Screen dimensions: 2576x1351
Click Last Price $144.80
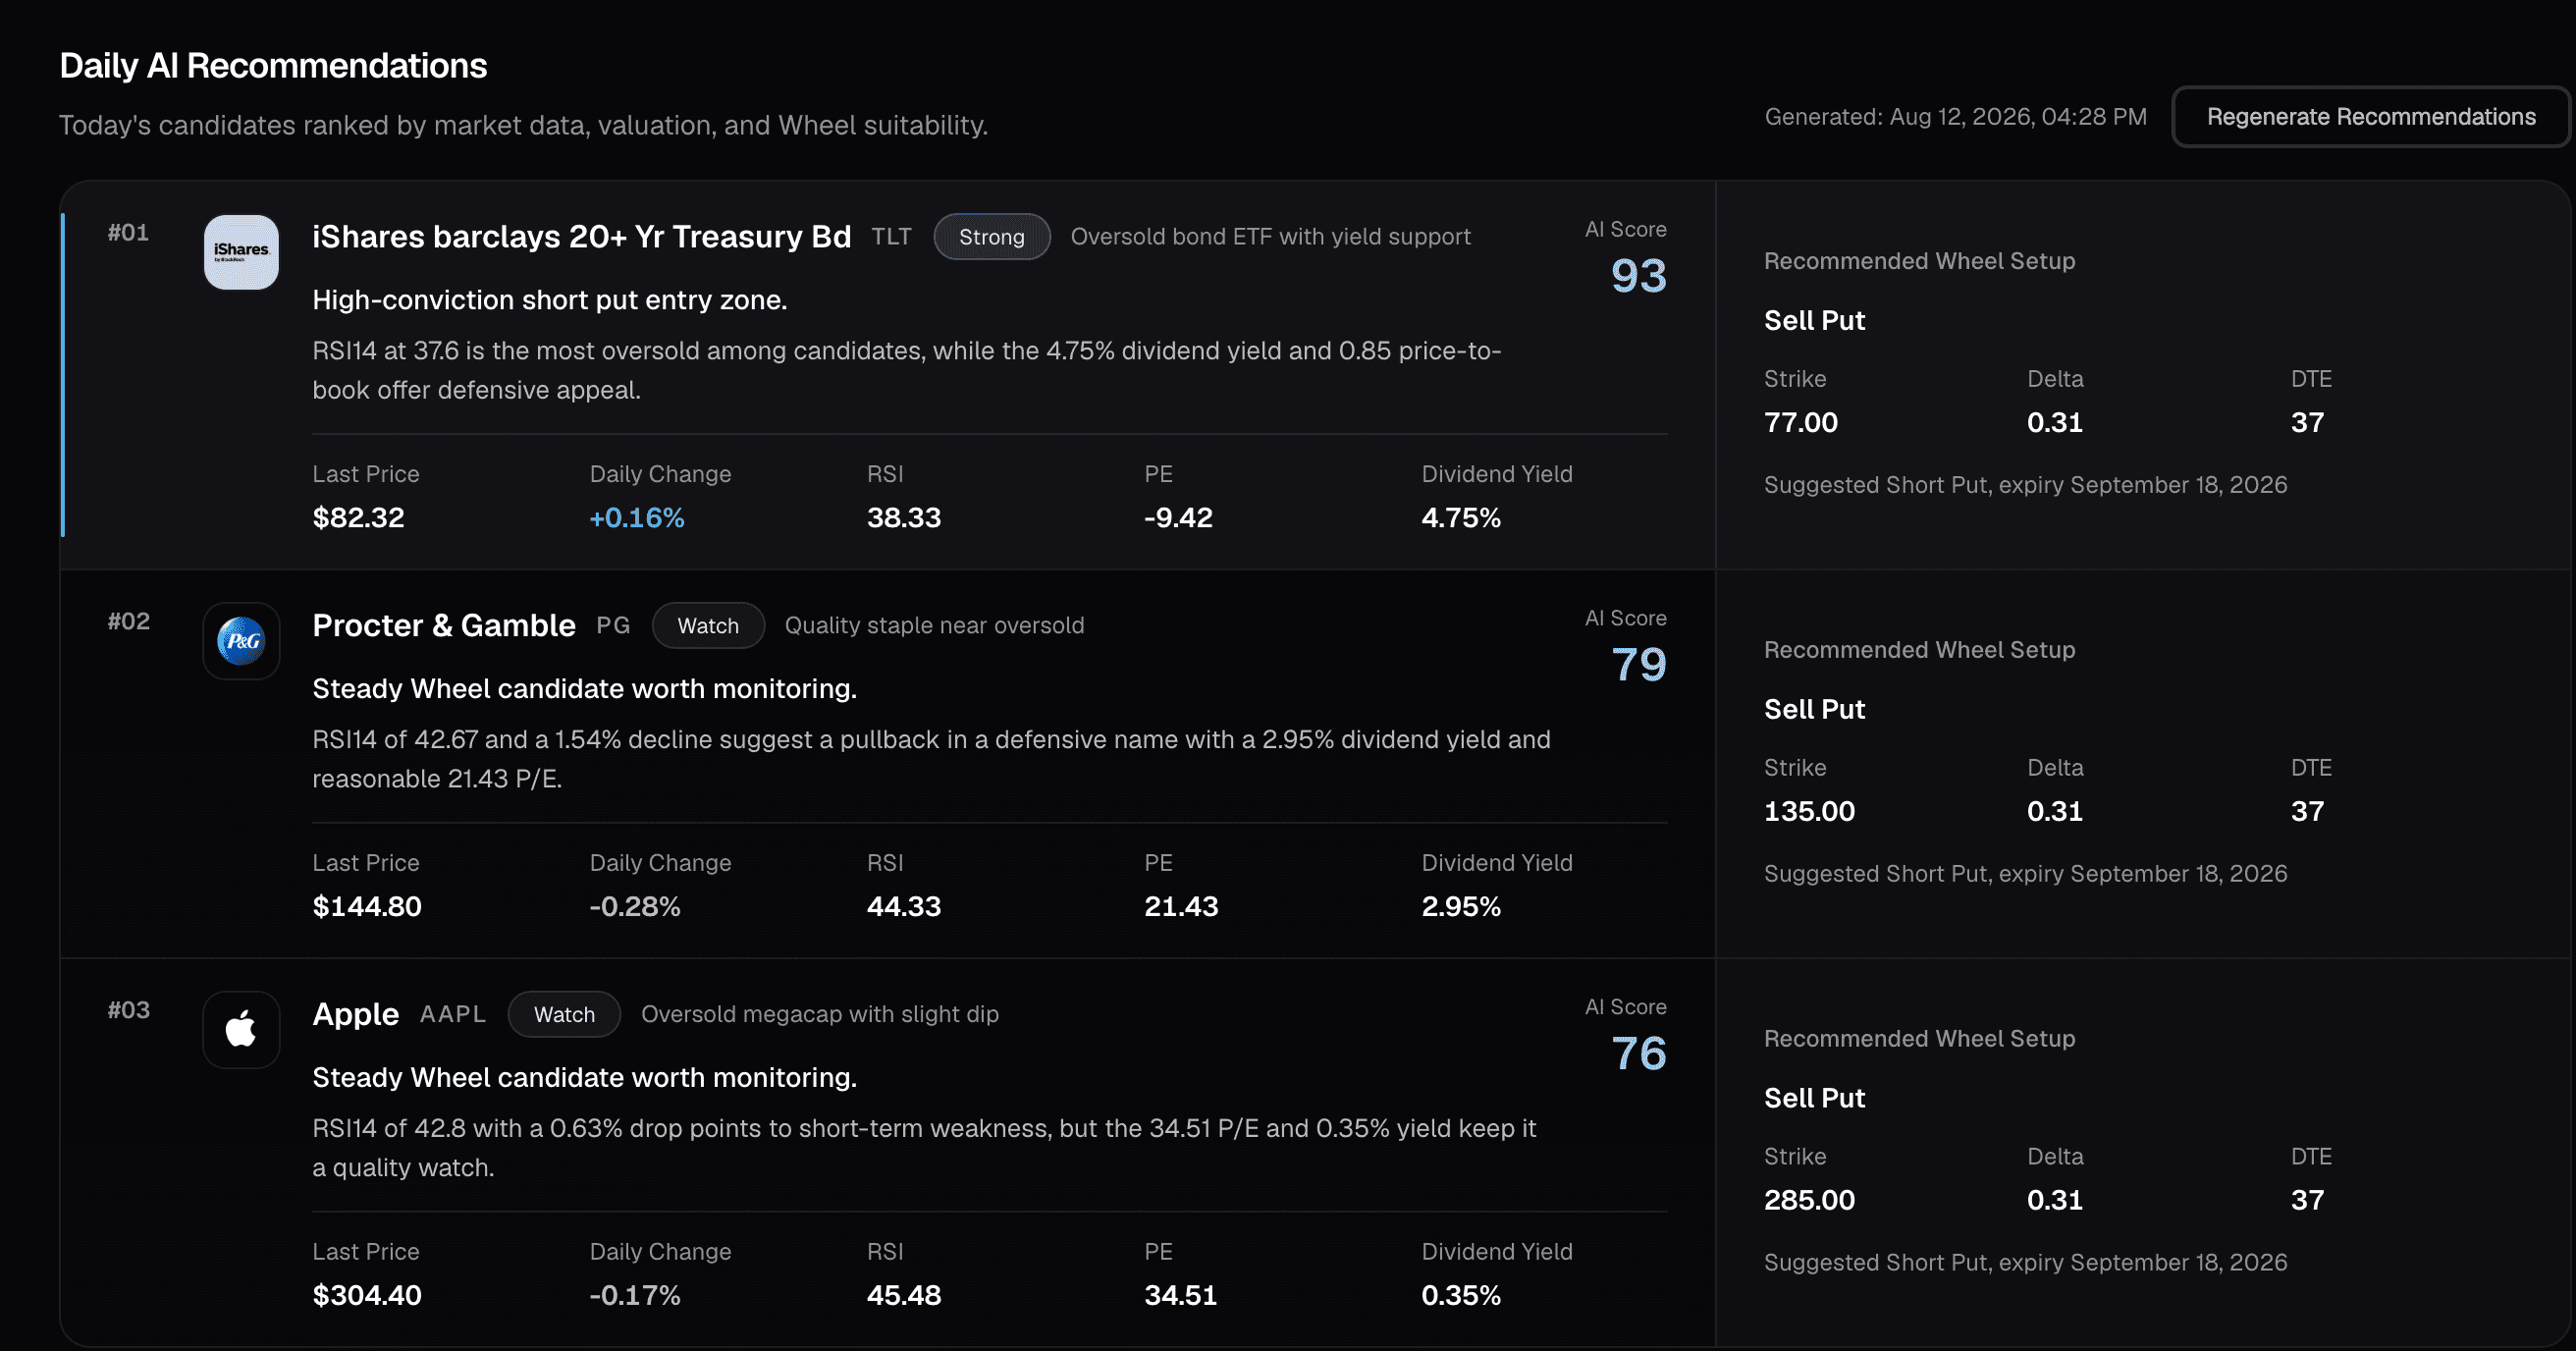click(367, 907)
